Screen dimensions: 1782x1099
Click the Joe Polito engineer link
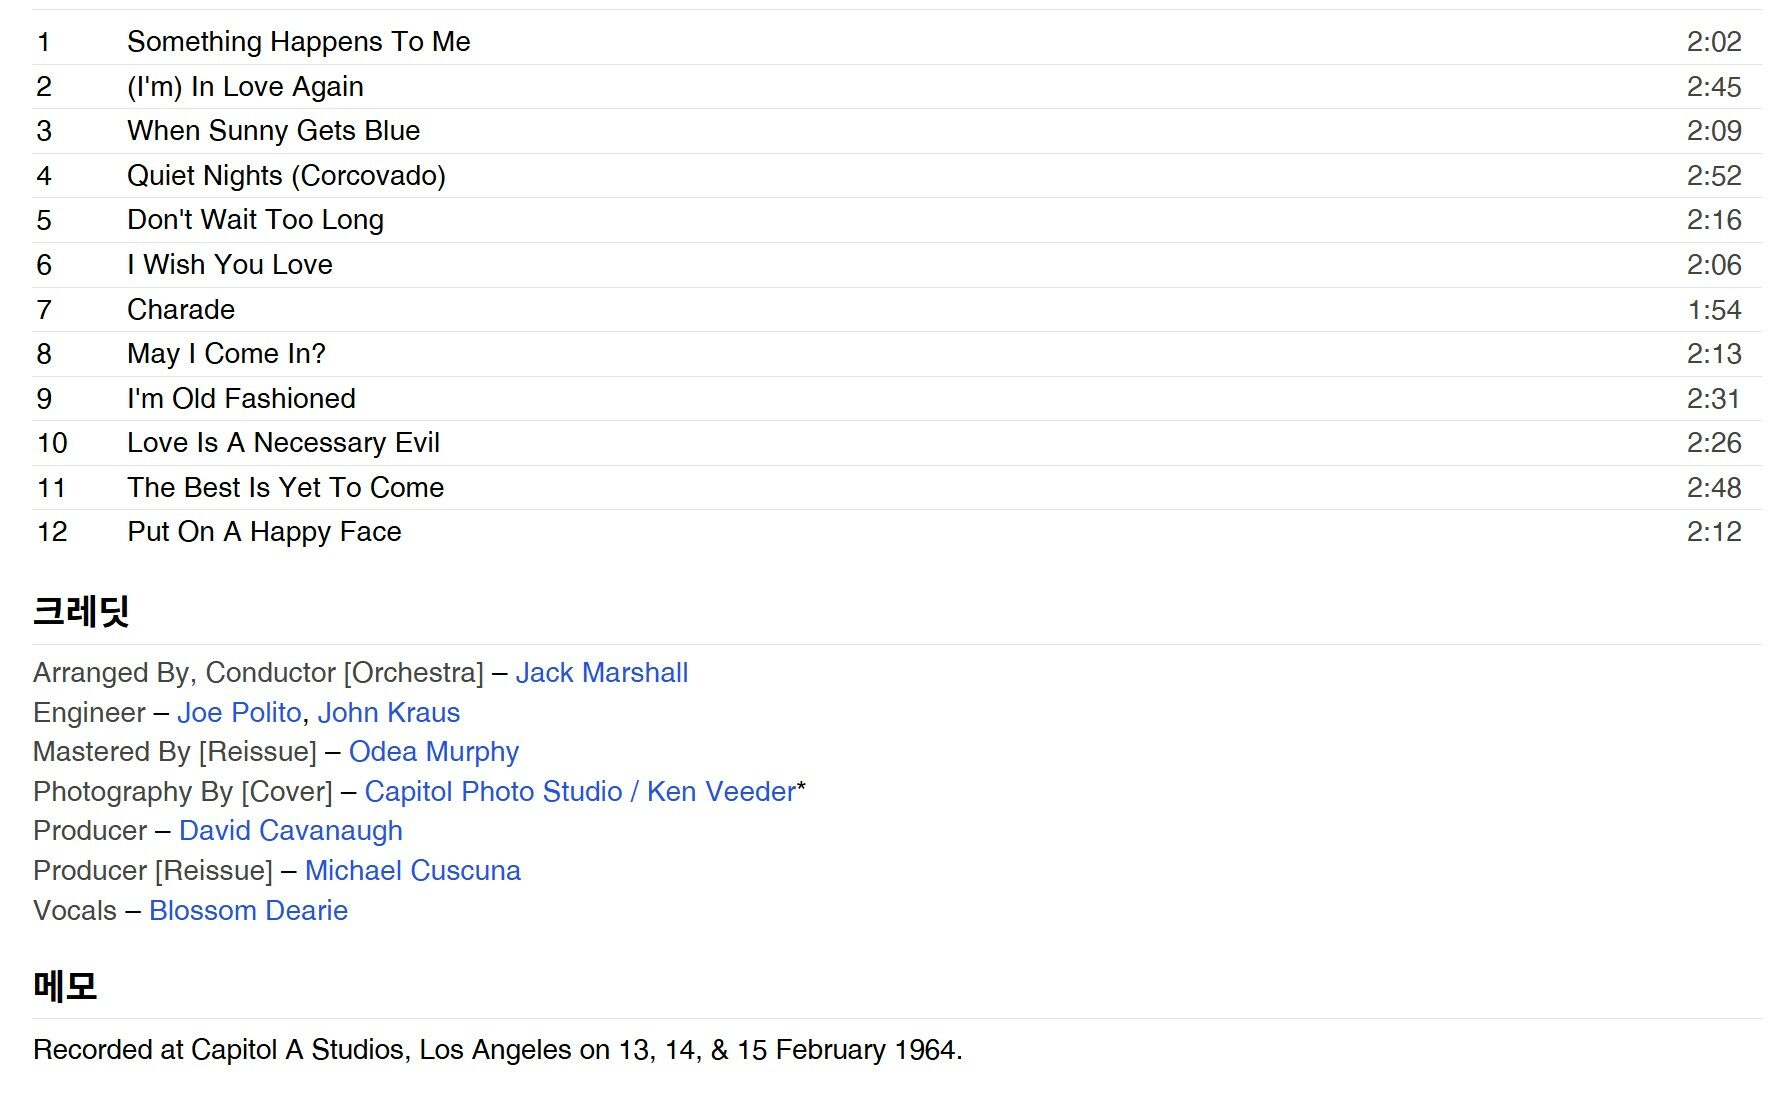pos(239,713)
